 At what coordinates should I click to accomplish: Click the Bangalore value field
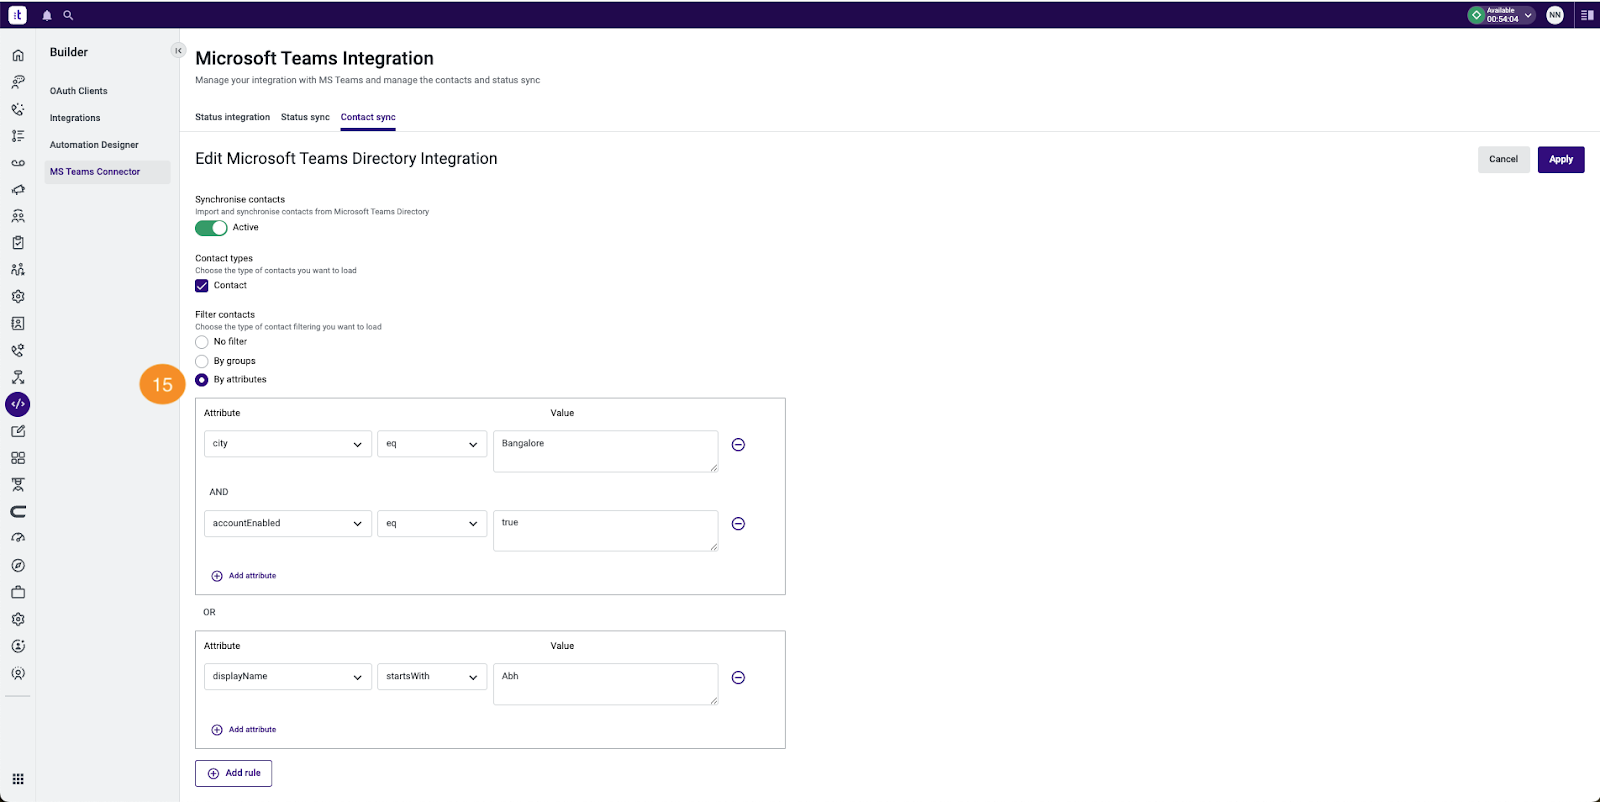(605, 451)
